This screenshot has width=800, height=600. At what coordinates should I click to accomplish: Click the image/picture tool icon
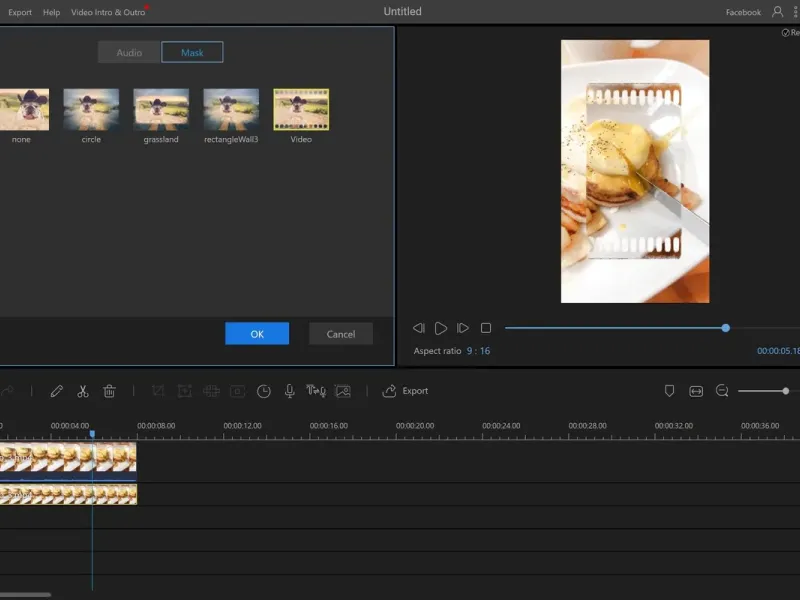tap(343, 391)
